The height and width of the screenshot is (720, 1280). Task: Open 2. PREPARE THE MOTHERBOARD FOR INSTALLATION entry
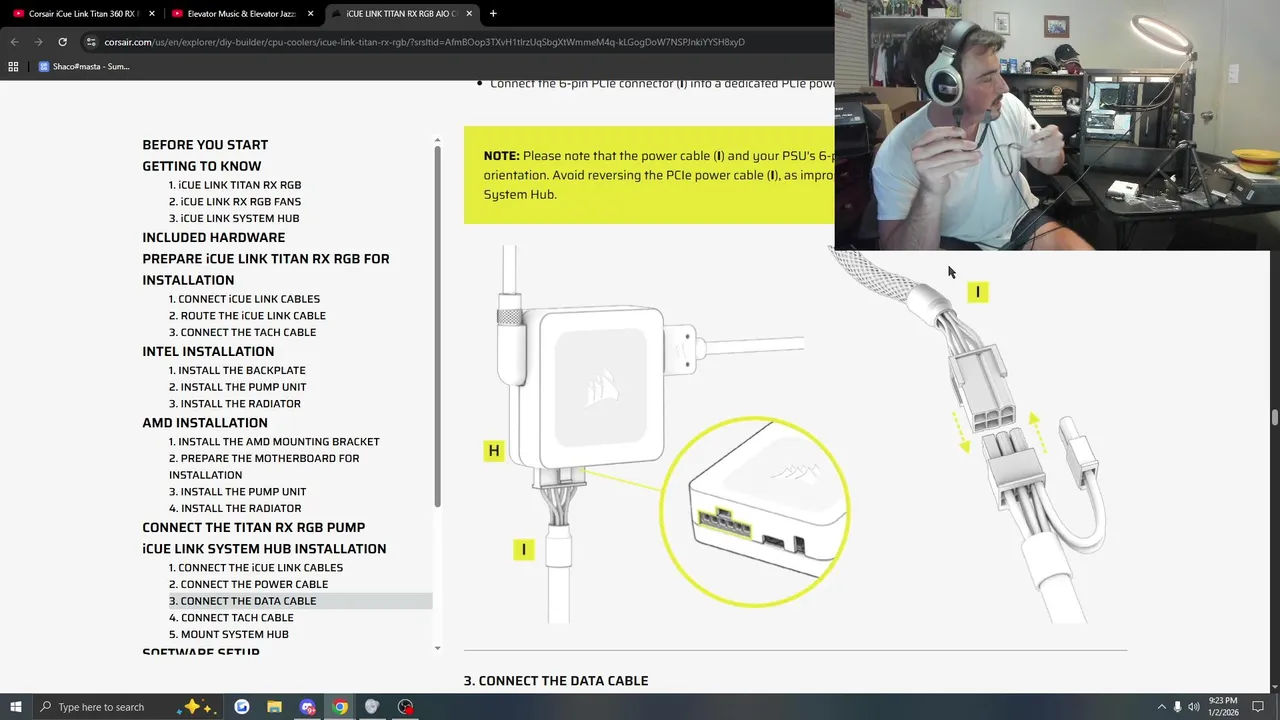(x=264, y=466)
